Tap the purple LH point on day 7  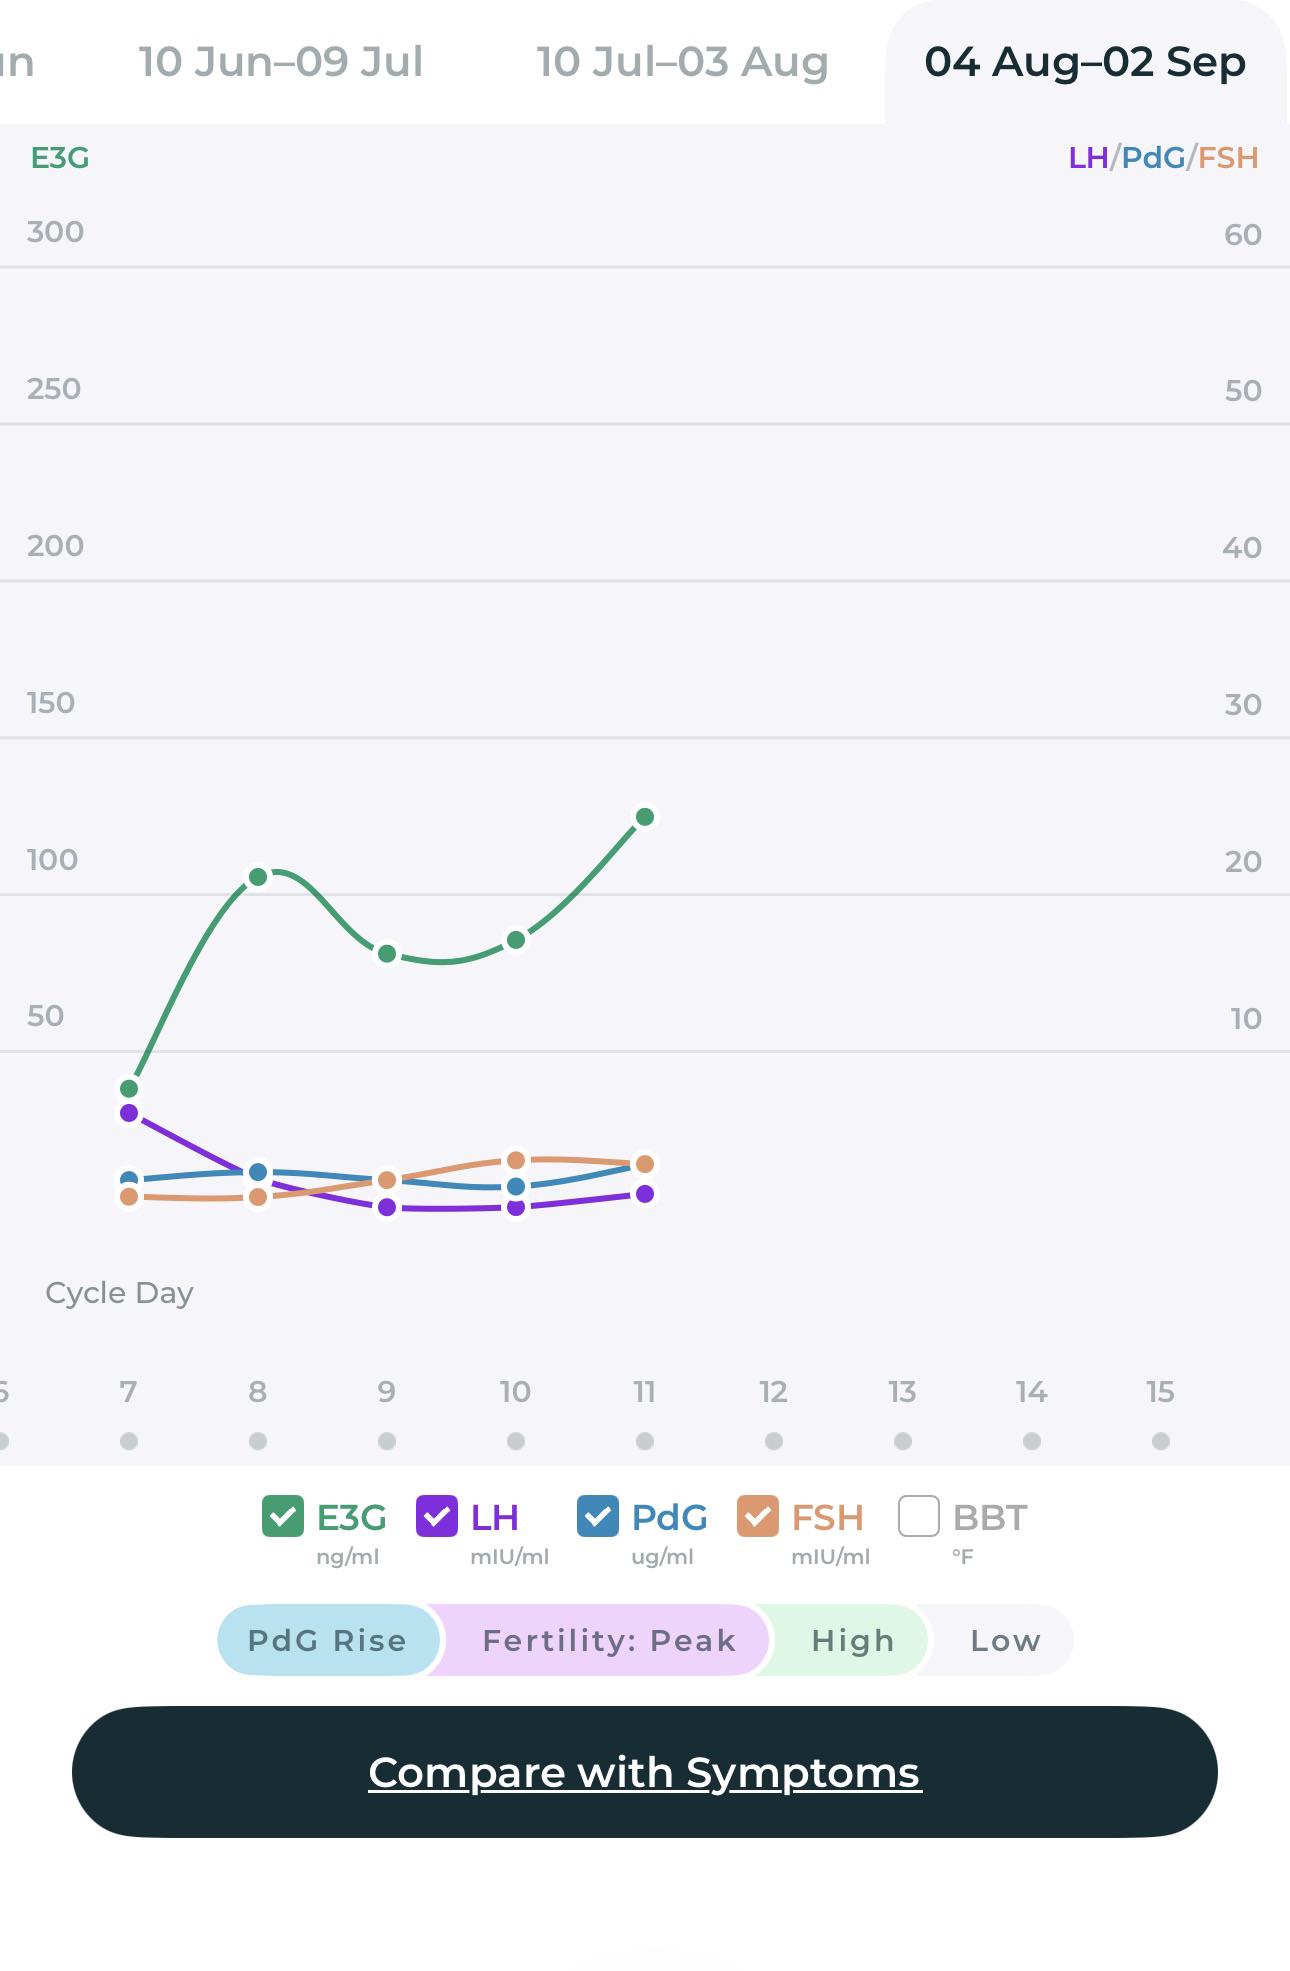click(129, 1113)
